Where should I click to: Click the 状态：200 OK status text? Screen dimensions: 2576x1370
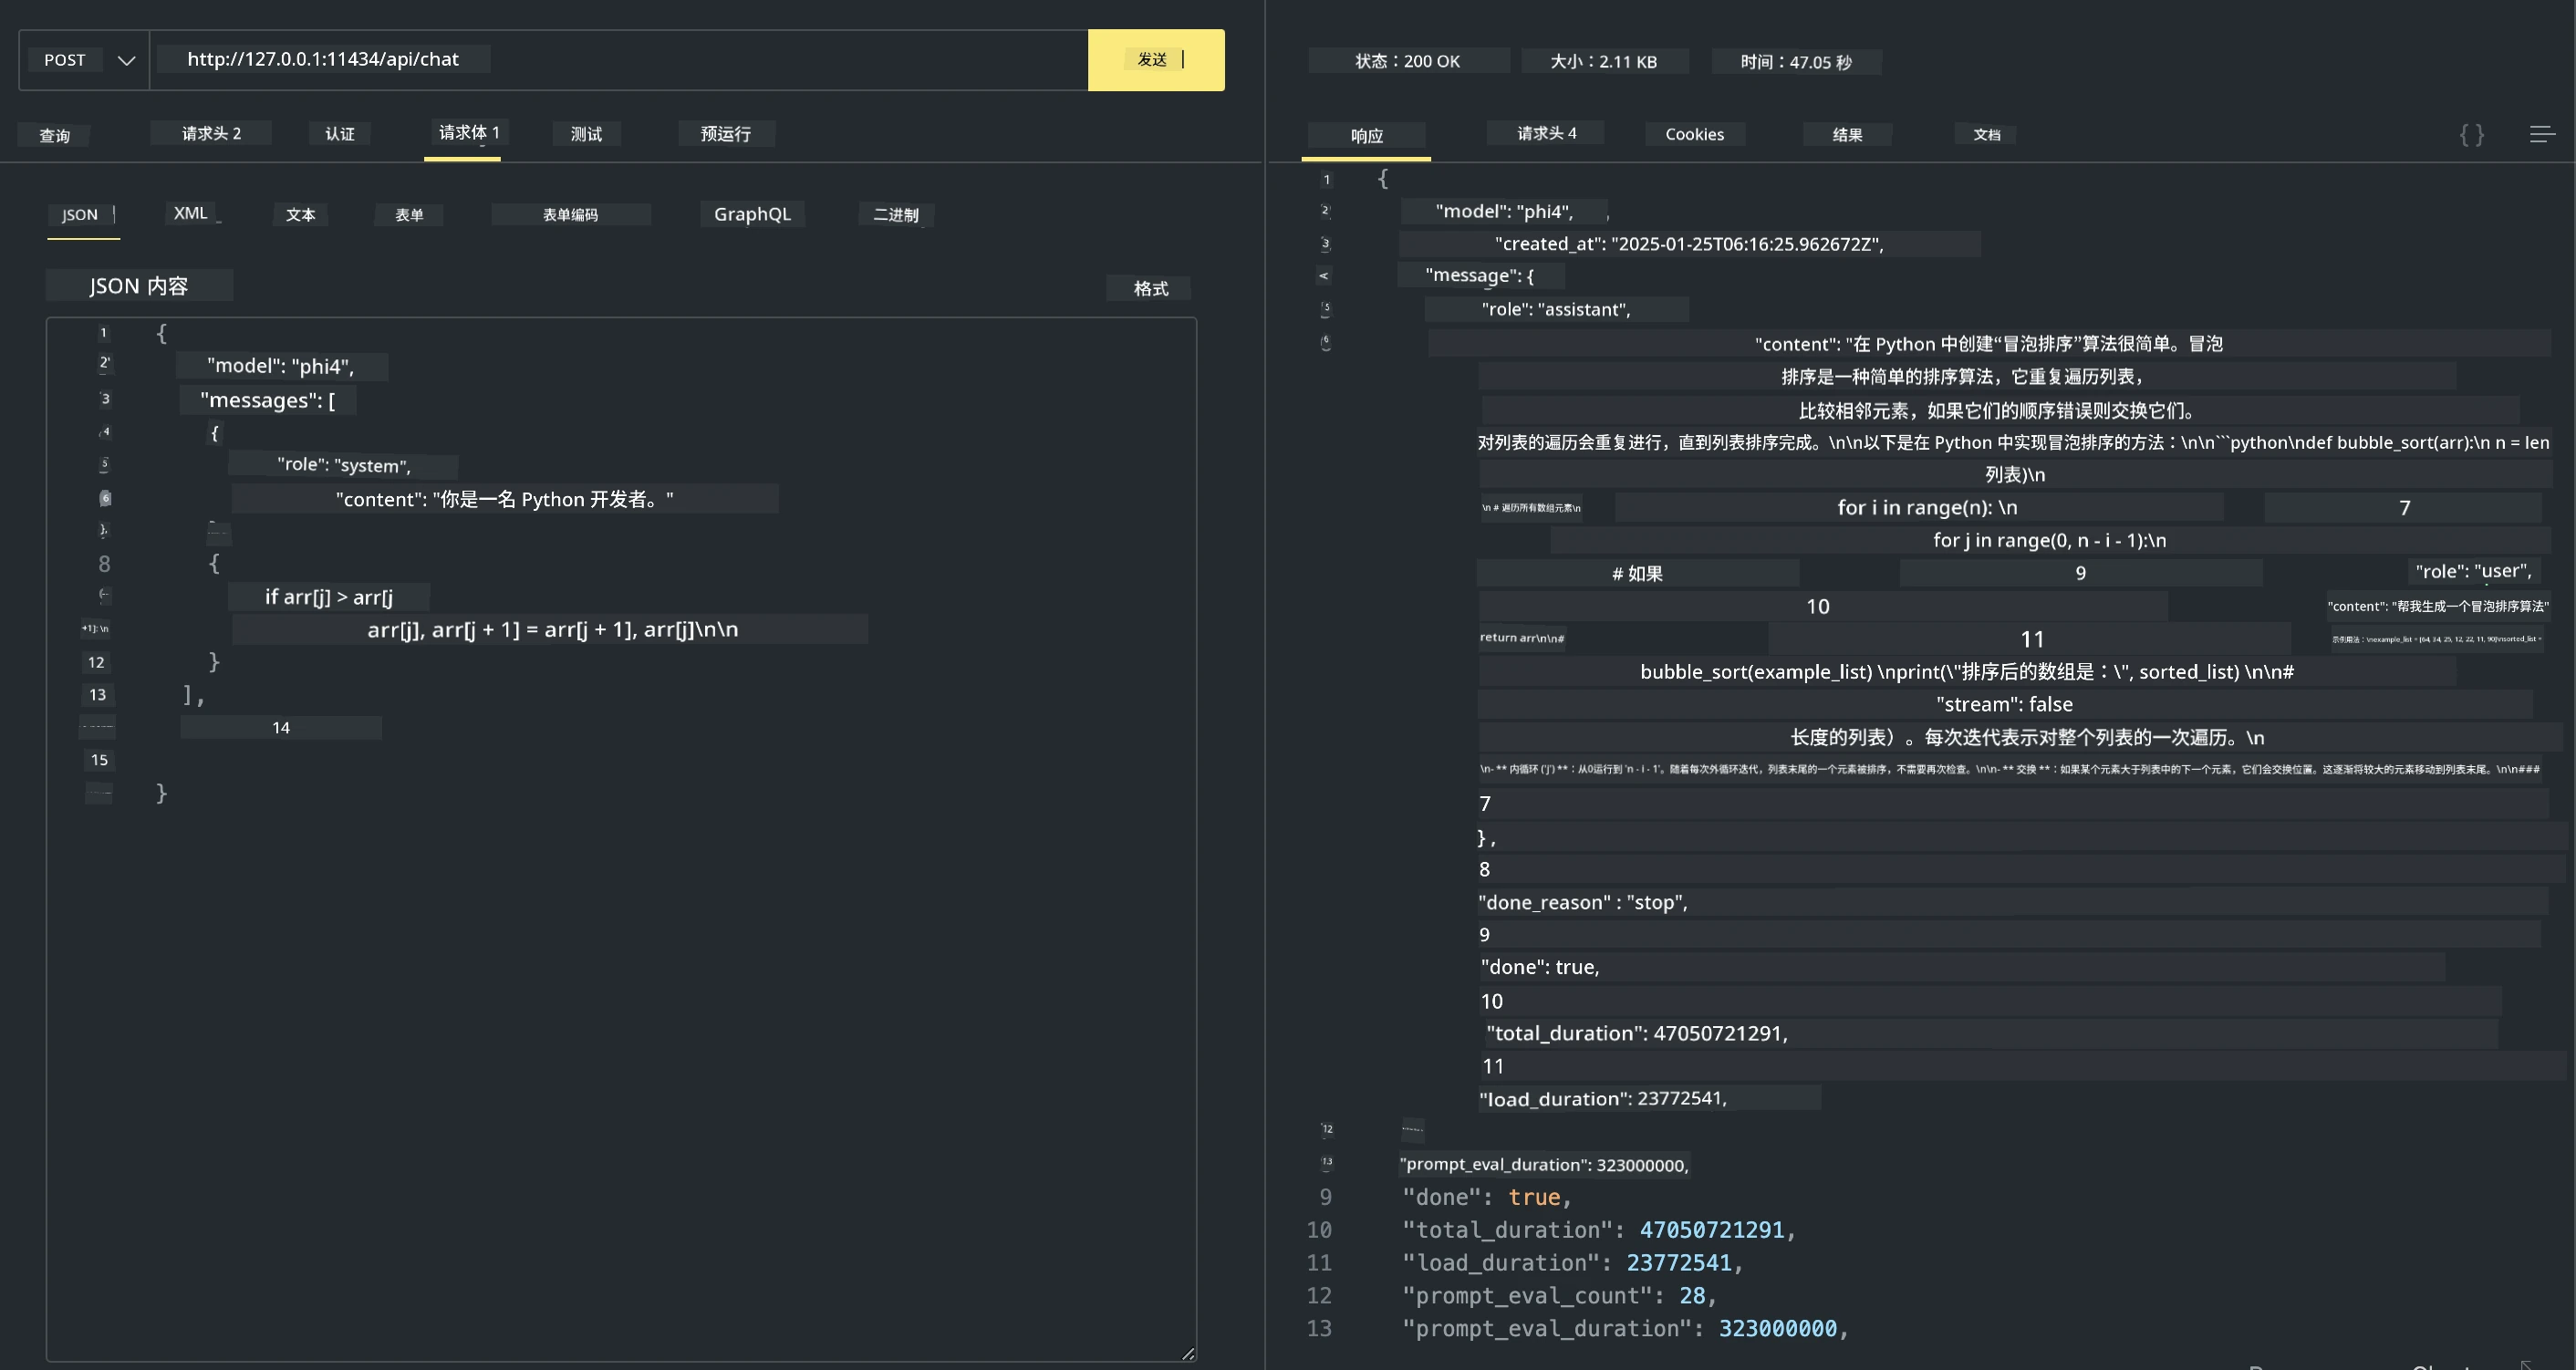pos(1408,61)
